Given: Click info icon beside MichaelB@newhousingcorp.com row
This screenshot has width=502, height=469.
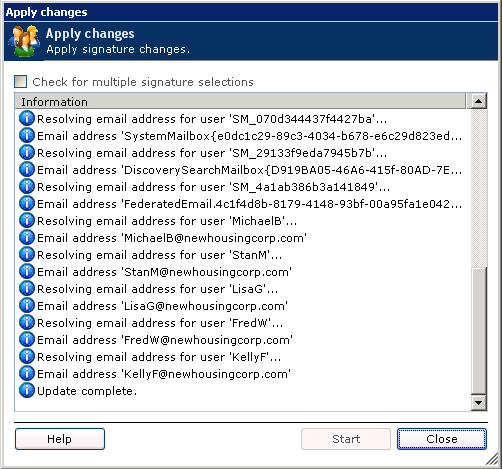Looking at the screenshot, I should (x=27, y=237).
